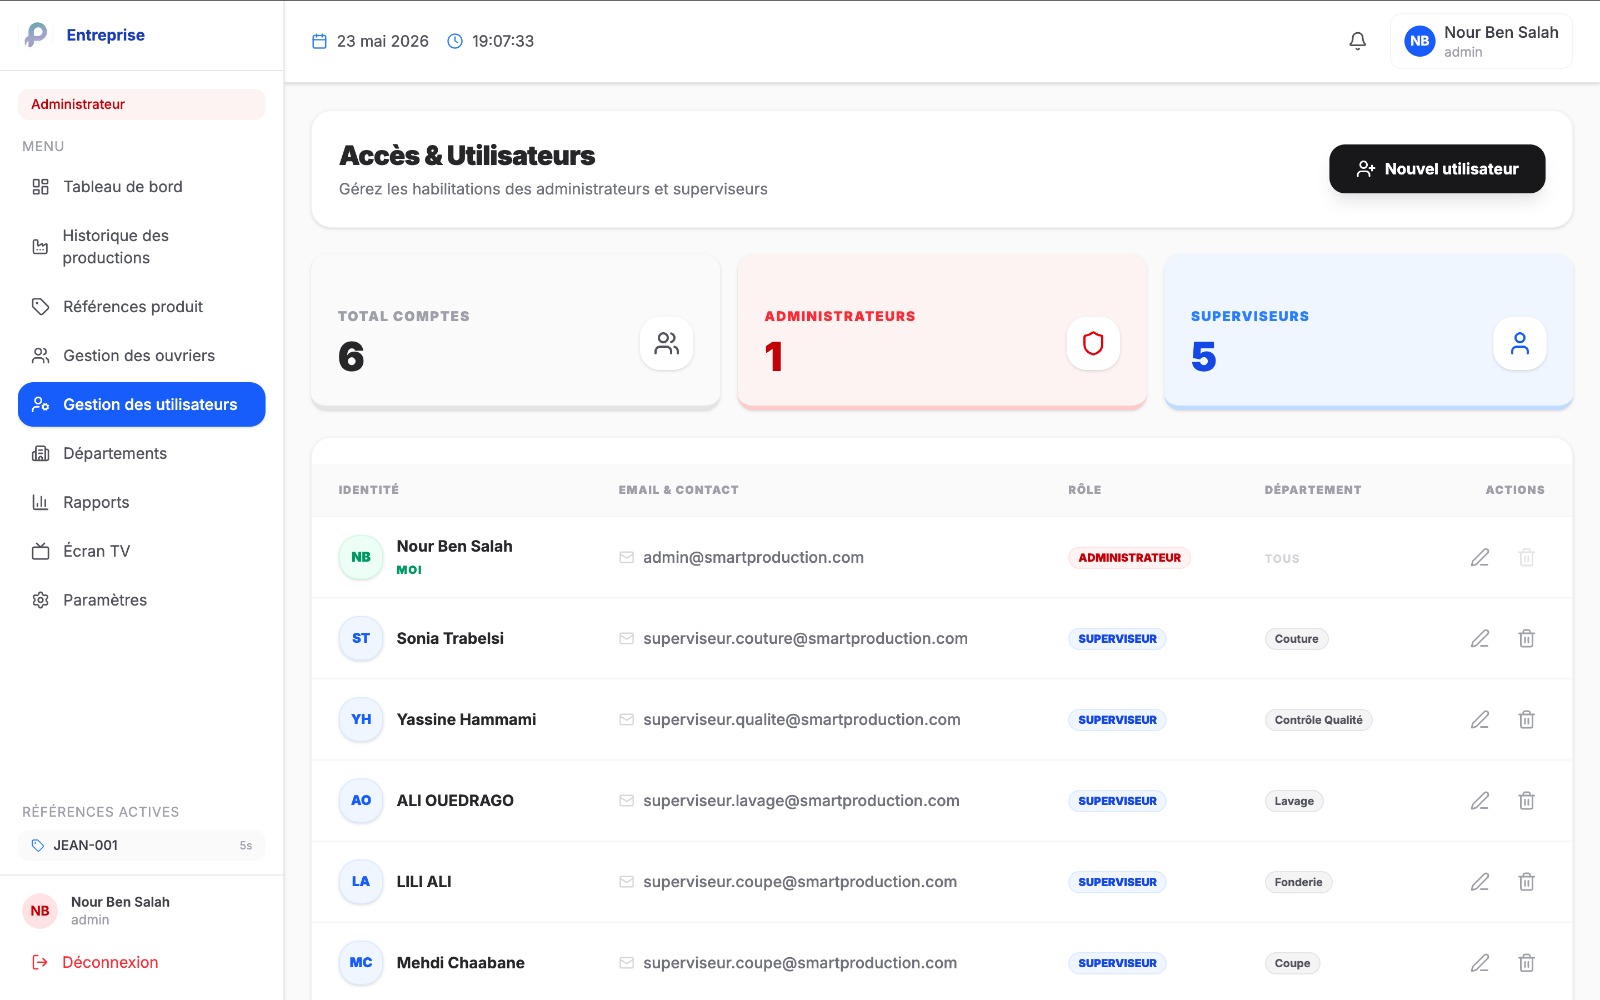This screenshot has height=1000, width=1600.
Task: Delete Sonia Trabelsi using the trash icon
Action: [x=1526, y=638]
